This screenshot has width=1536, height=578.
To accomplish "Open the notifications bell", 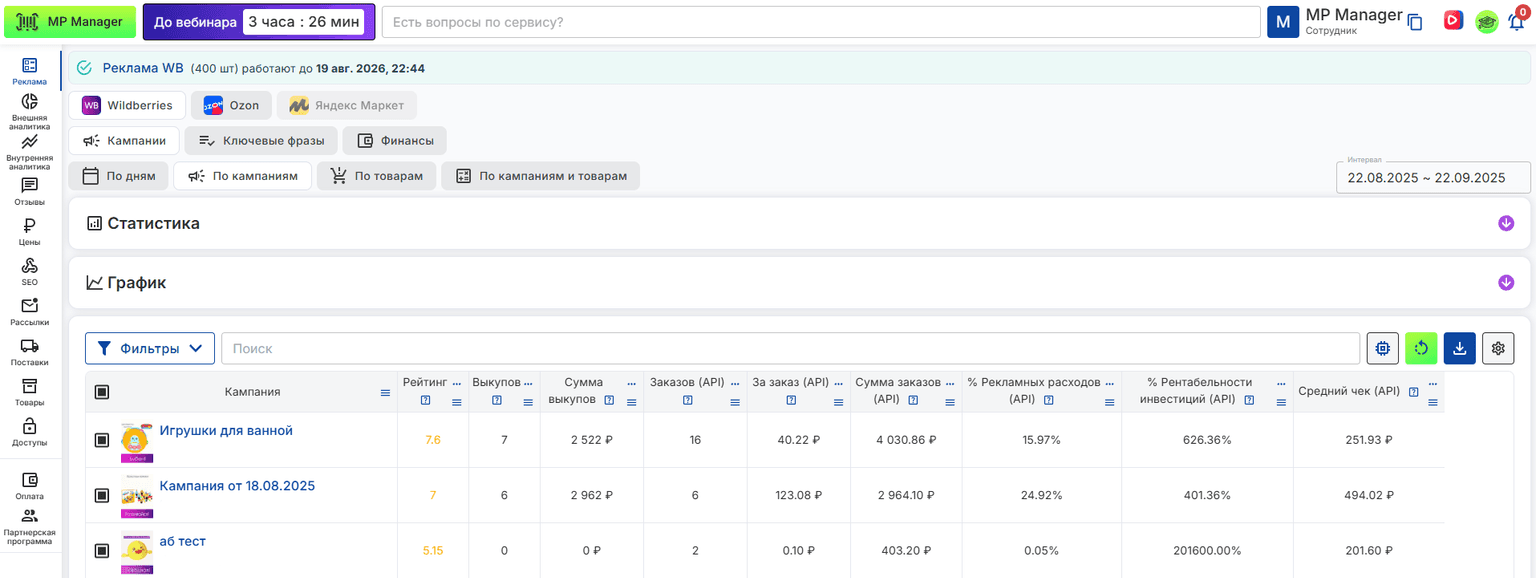I will [x=1516, y=21].
